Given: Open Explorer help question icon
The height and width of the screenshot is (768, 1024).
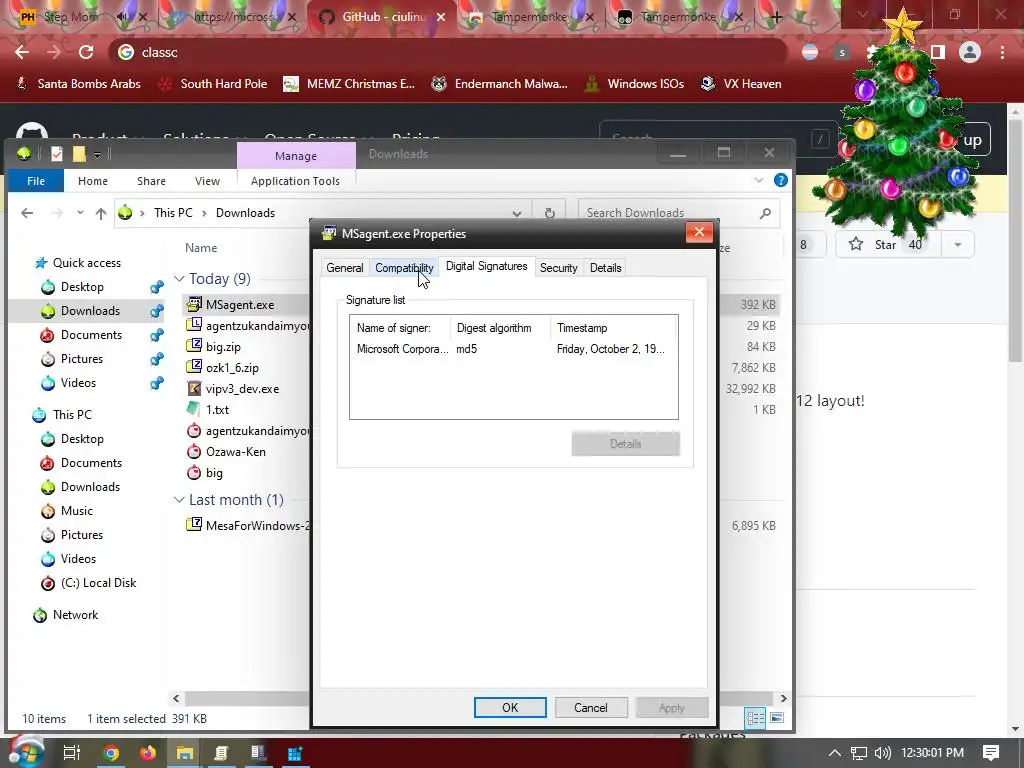Looking at the screenshot, I should (x=780, y=180).
